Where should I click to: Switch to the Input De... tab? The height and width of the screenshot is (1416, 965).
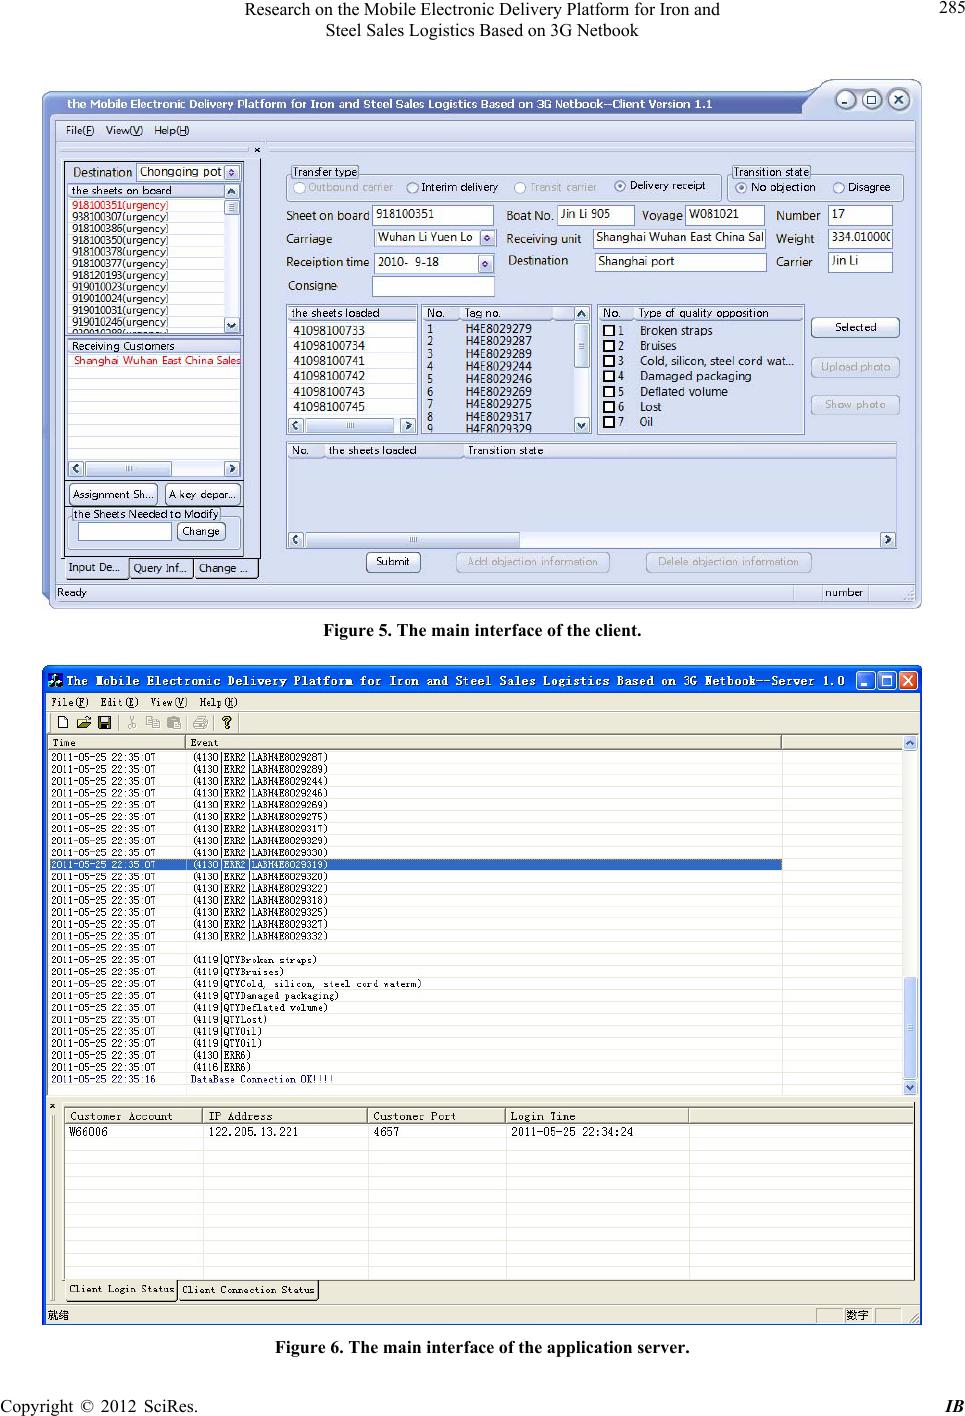click(x=96, y=568)
